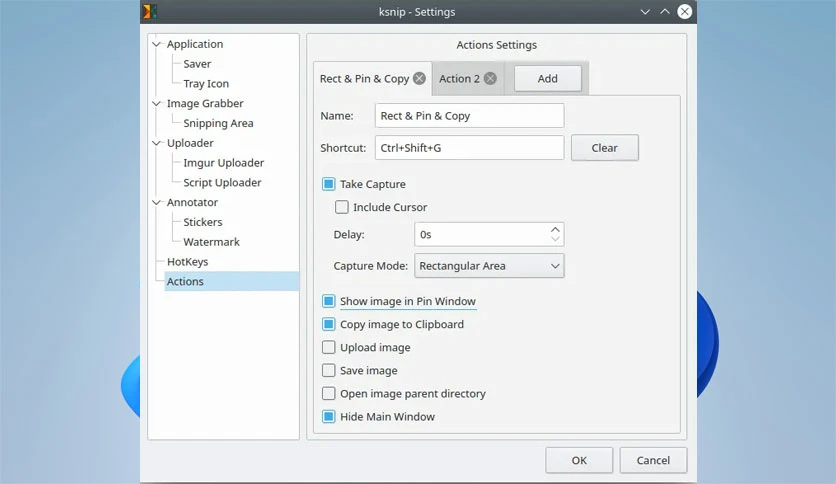
Task: Open the Watermark settings page
Action: point(212,241)
